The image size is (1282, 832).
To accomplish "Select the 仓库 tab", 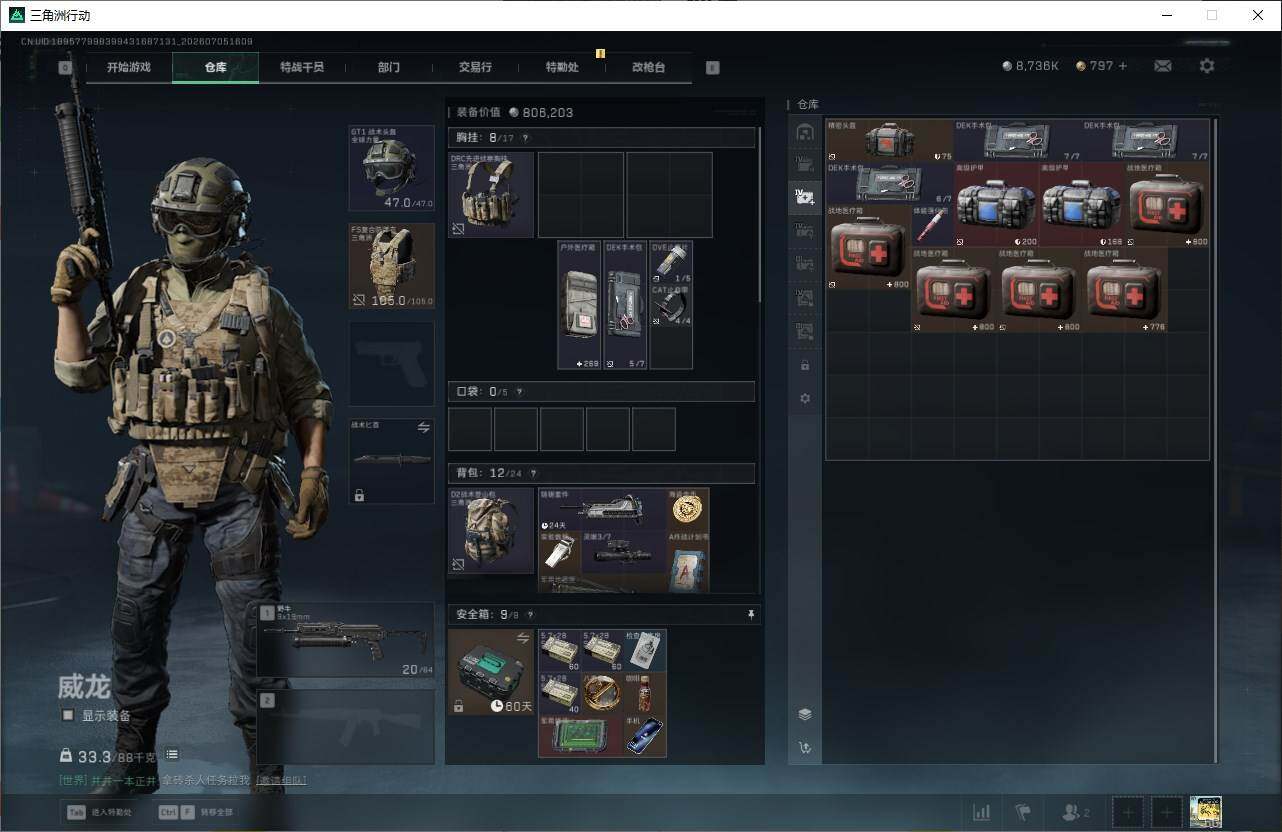I will (x=216, y=67).
